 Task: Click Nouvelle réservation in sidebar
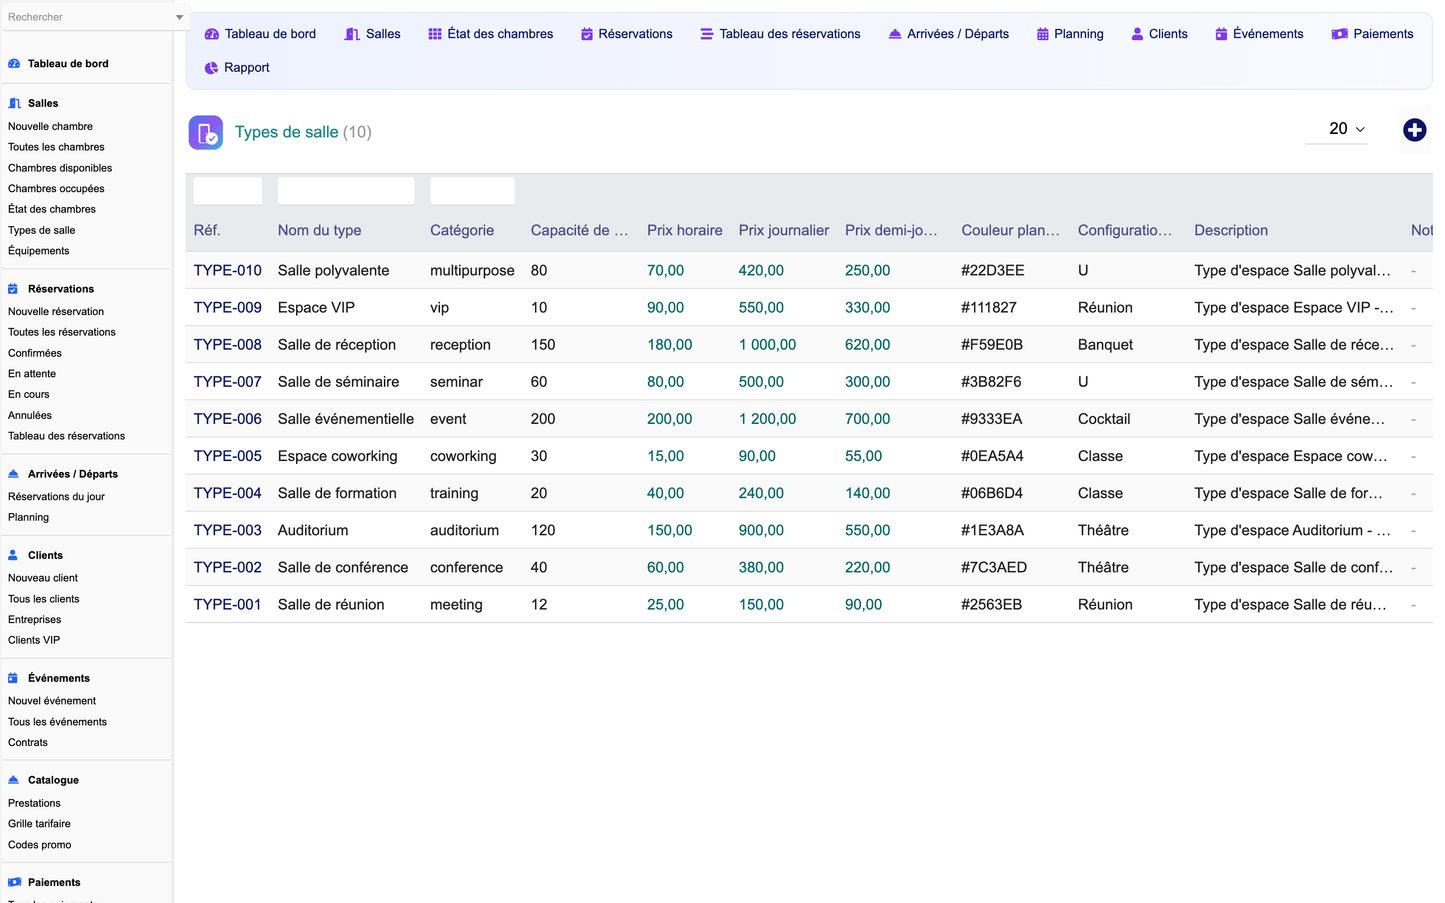coord(56,312)
